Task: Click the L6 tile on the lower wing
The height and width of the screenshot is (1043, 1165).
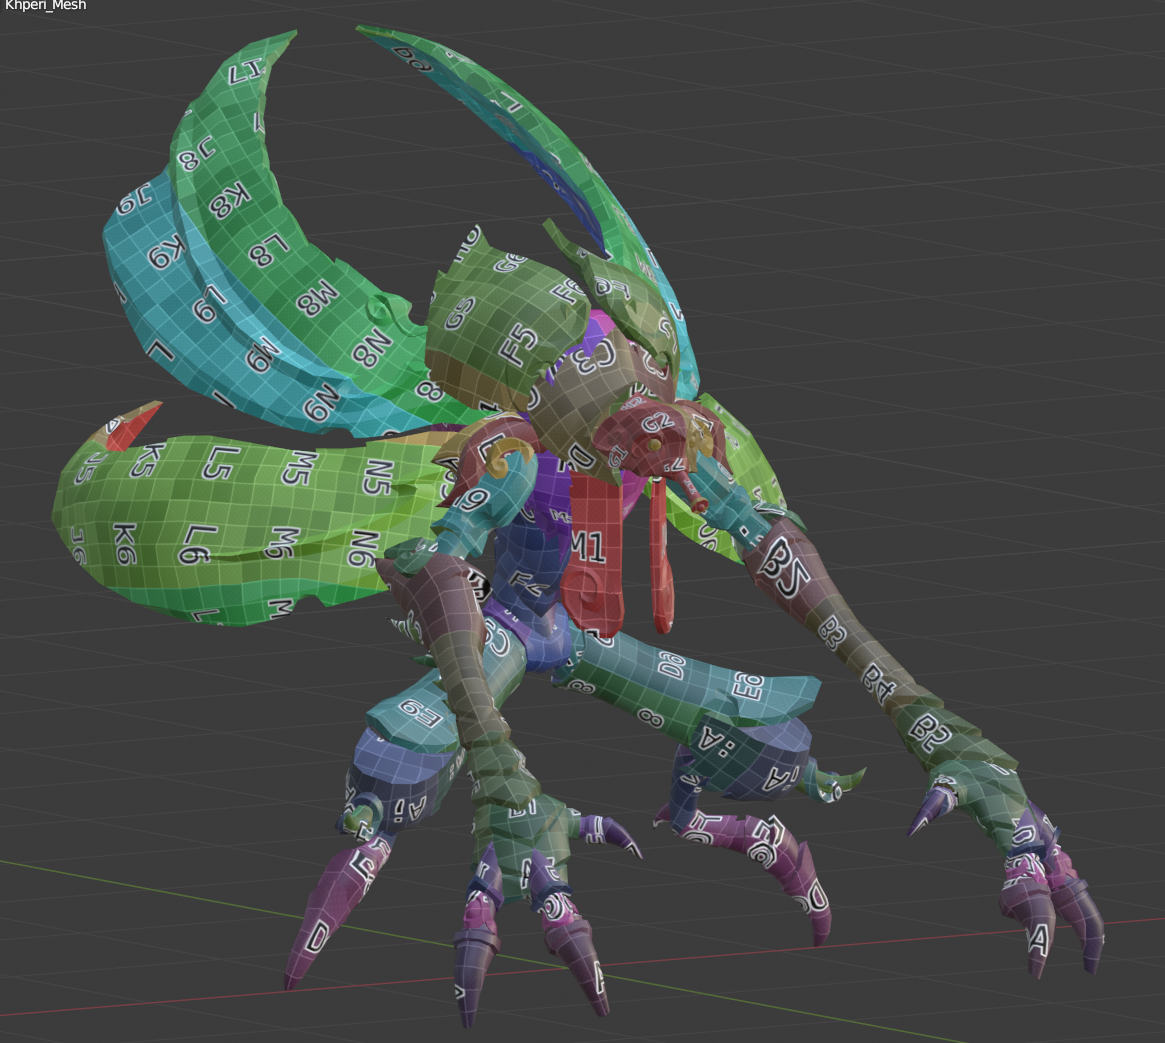Action: (x=194, y=541)
